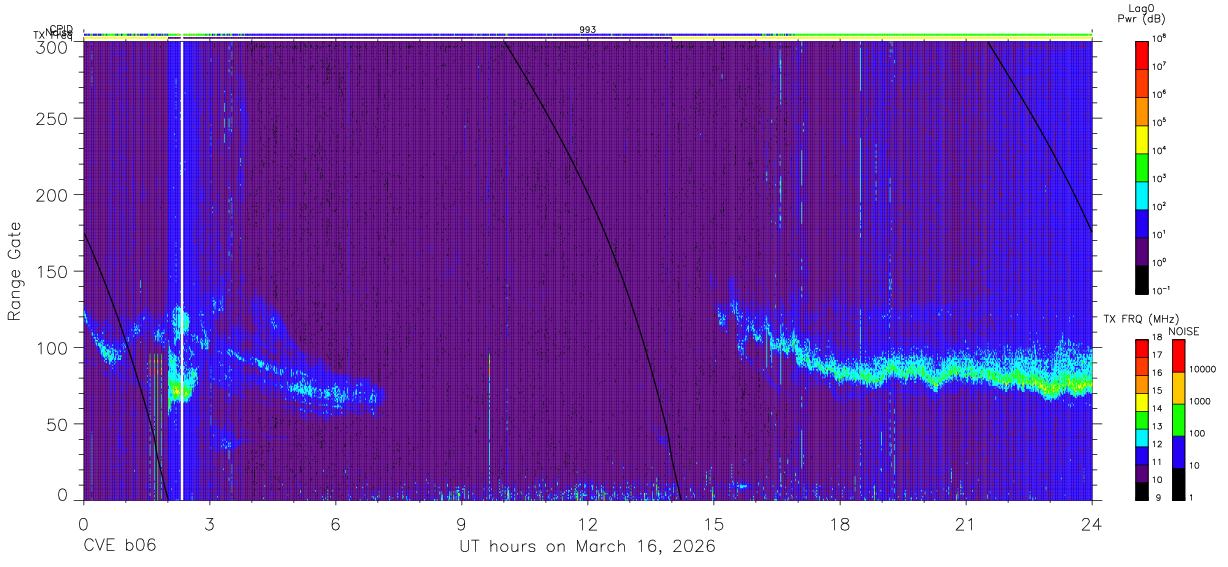Click the '24' UT hour tick label
Image resolution: width=1228 pixels, height=567 pixels.
coord(1091,523)
